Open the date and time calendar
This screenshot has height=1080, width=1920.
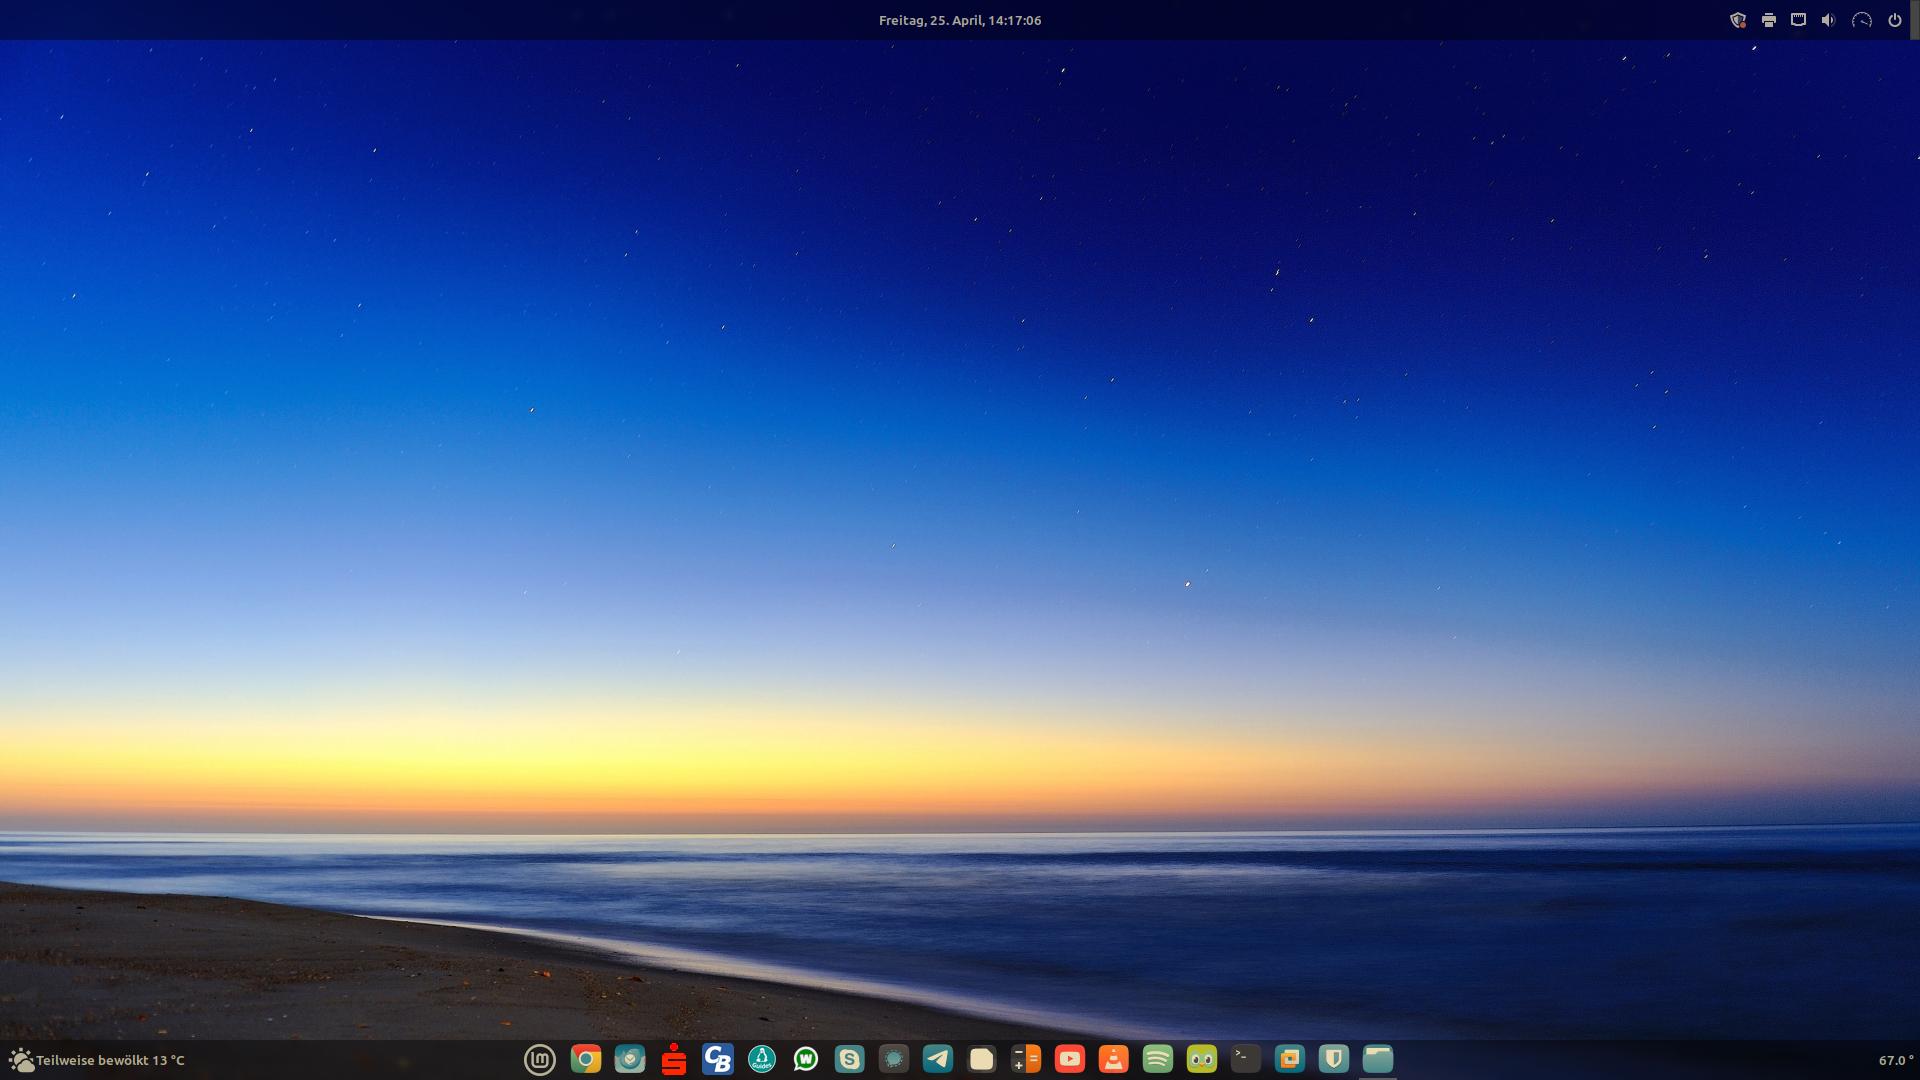coord(960,20)
